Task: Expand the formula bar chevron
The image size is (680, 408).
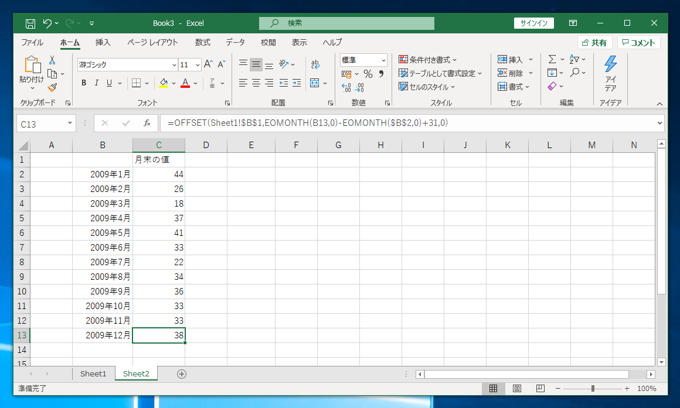Action: coord(660,123)
